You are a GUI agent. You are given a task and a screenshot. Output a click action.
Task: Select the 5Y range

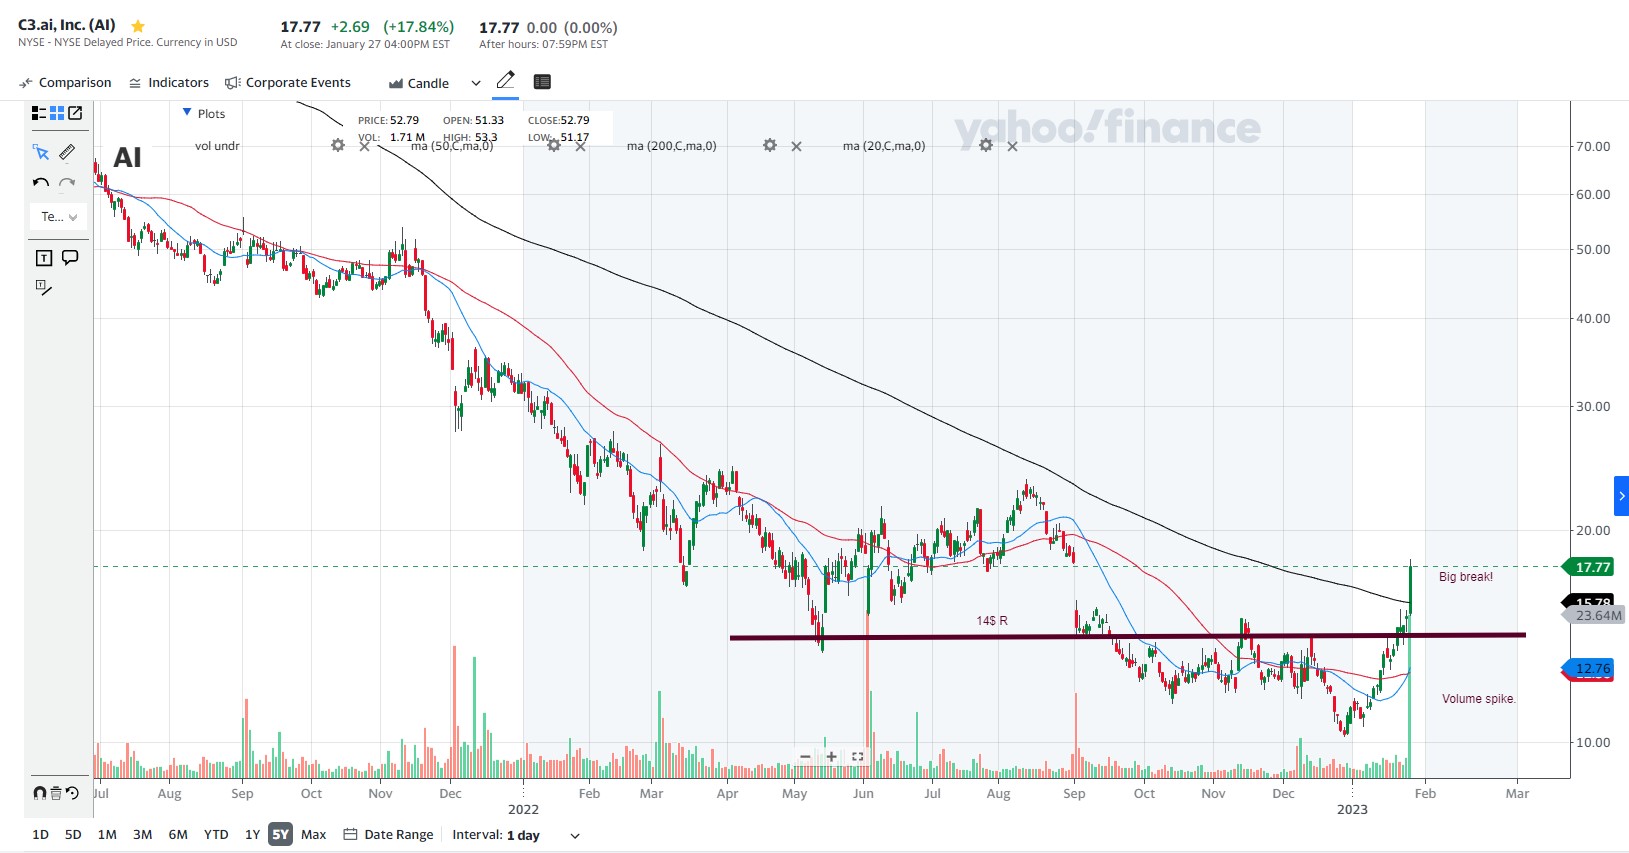[281, 835]
